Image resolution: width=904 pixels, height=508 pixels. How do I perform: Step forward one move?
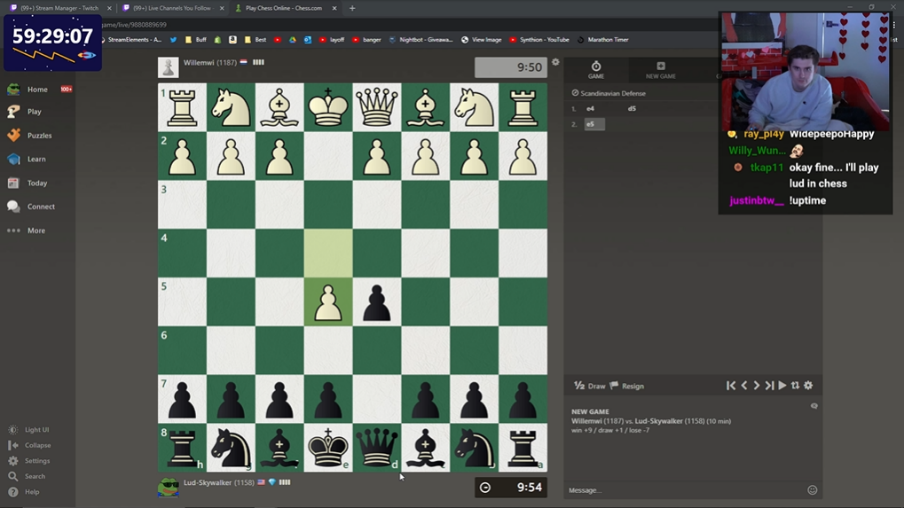(756, 385)
